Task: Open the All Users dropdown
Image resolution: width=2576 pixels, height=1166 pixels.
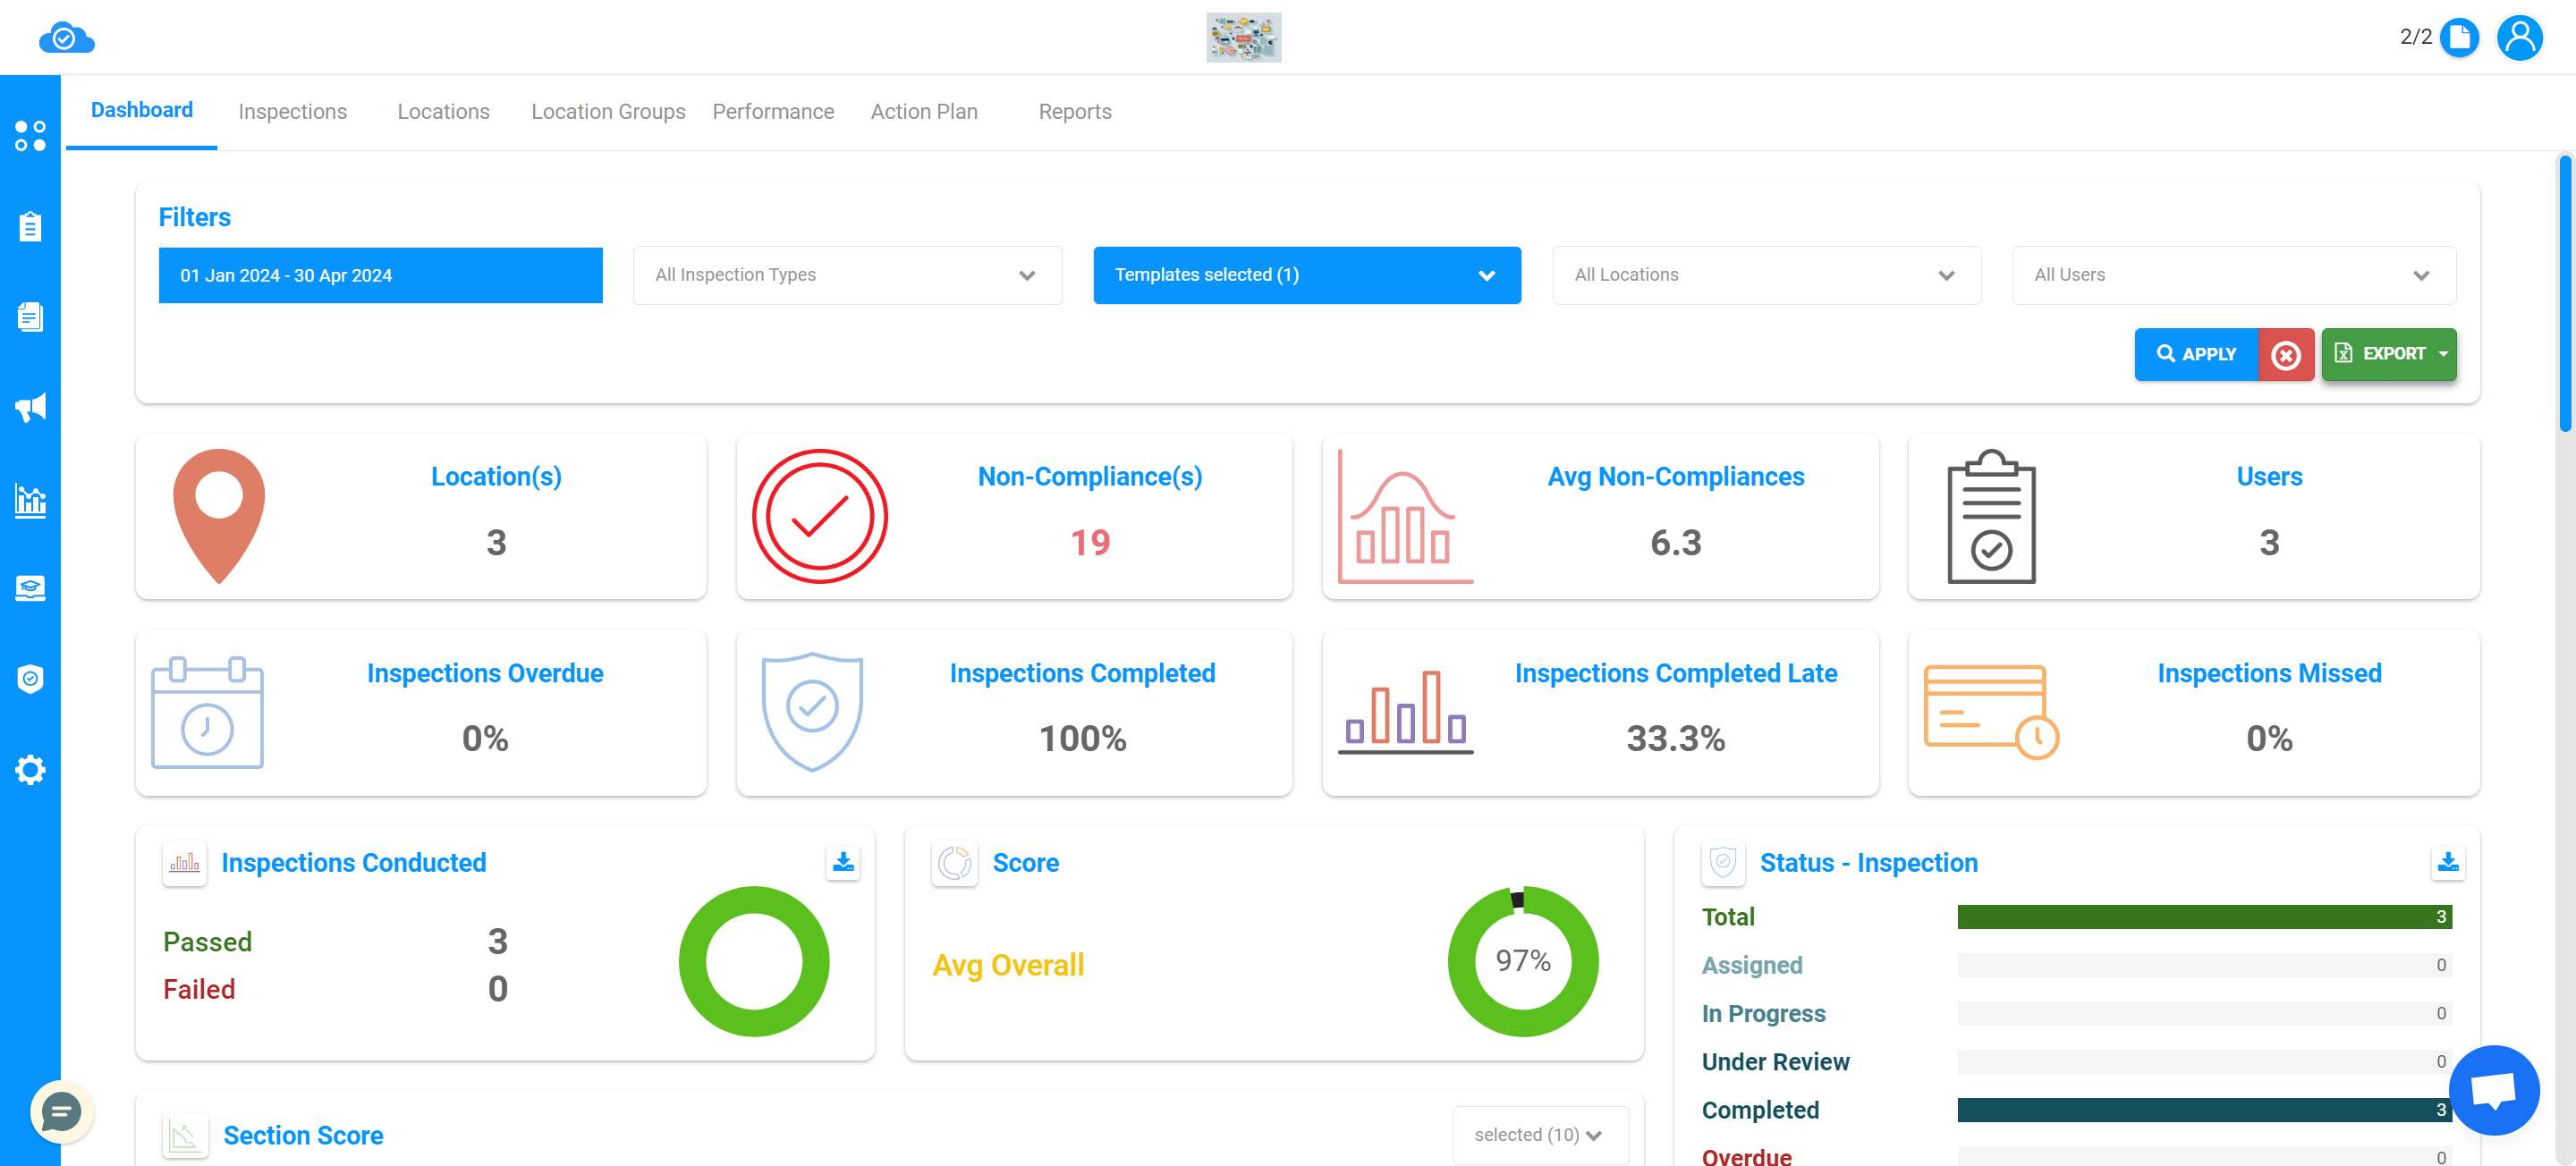Action: (2233, 275)
